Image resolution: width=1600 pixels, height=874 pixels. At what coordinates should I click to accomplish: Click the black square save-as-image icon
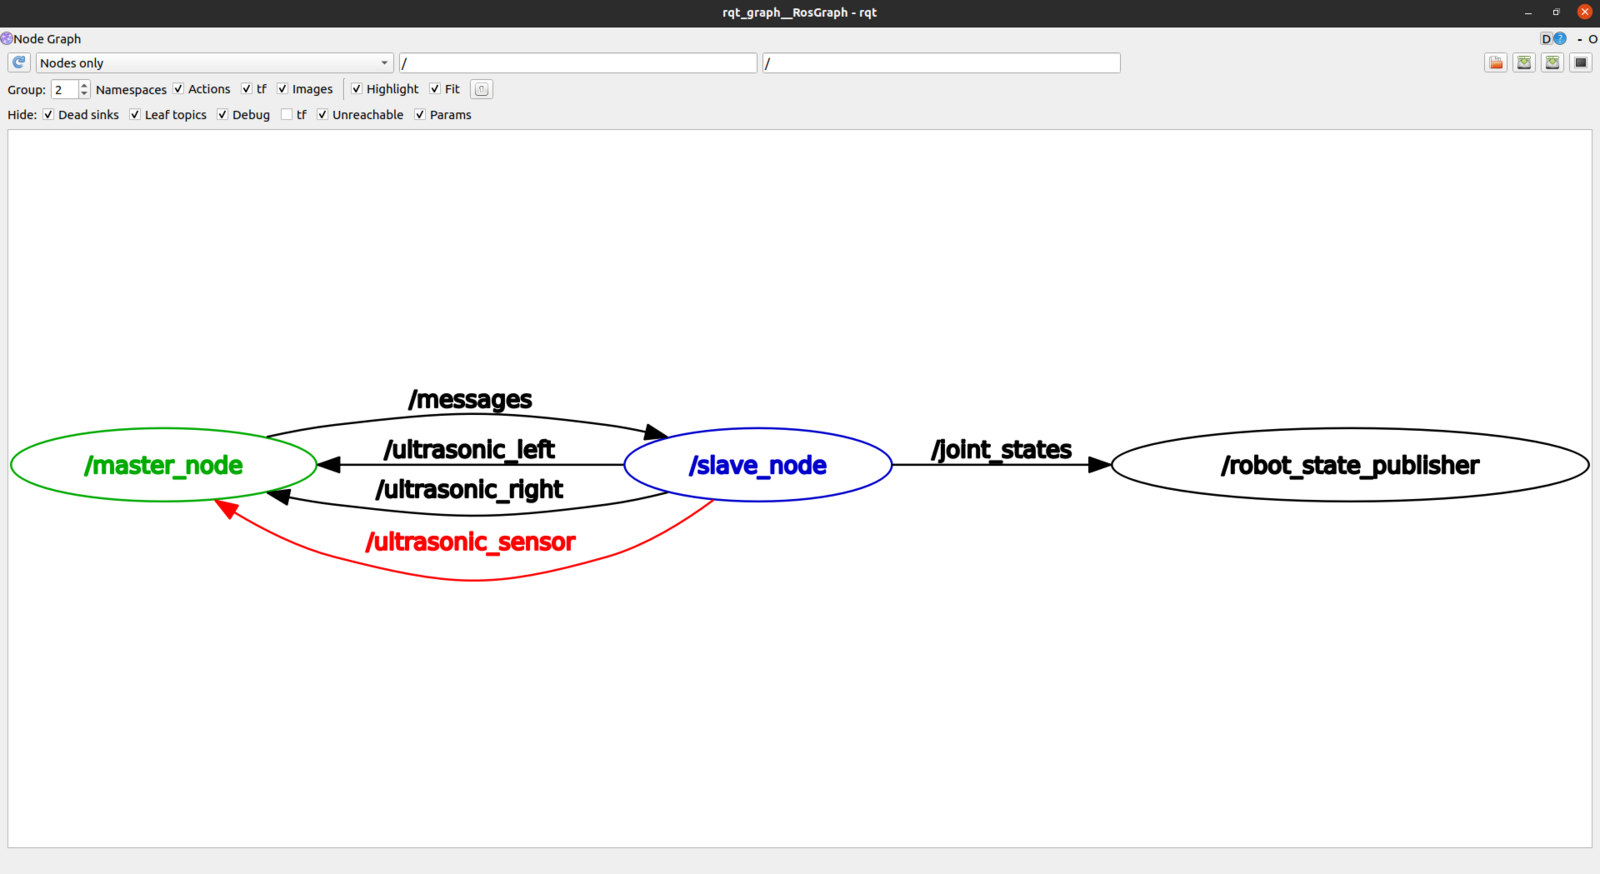click(x=1580, y=62)
